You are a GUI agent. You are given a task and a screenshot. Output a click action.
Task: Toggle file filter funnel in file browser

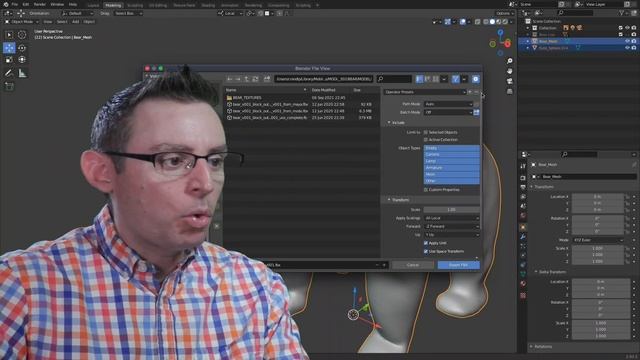coord(456,79)
